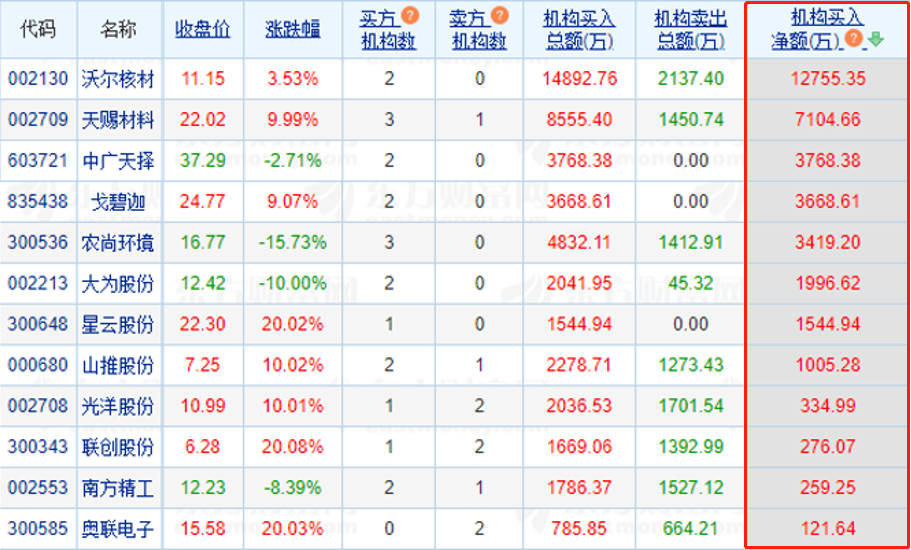911x550 pixels.
Task: Select net amount 12755.35 cell
Action: click(x=828, y=78)
